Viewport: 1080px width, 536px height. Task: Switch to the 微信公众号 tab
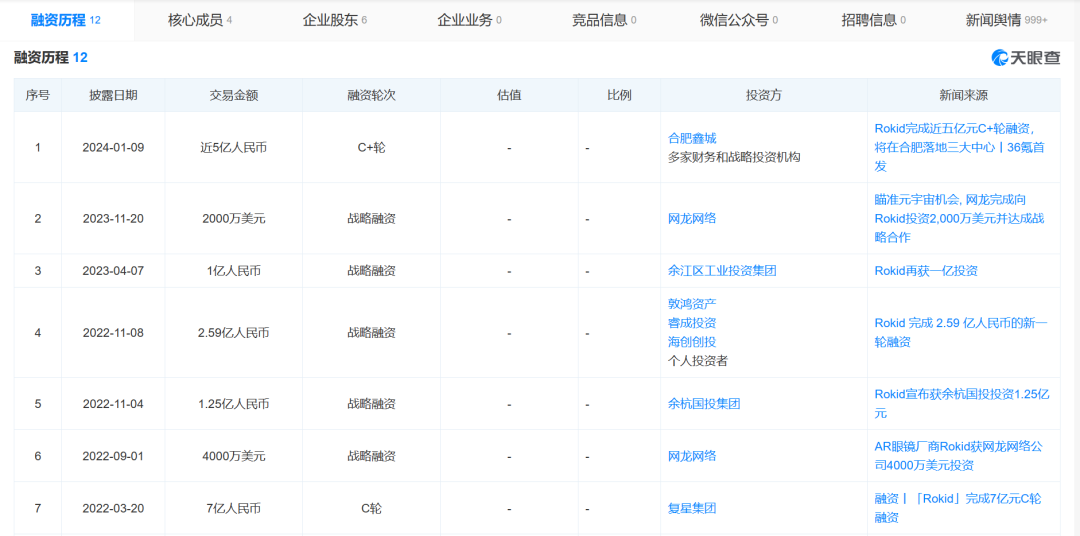tap(738, 20)
